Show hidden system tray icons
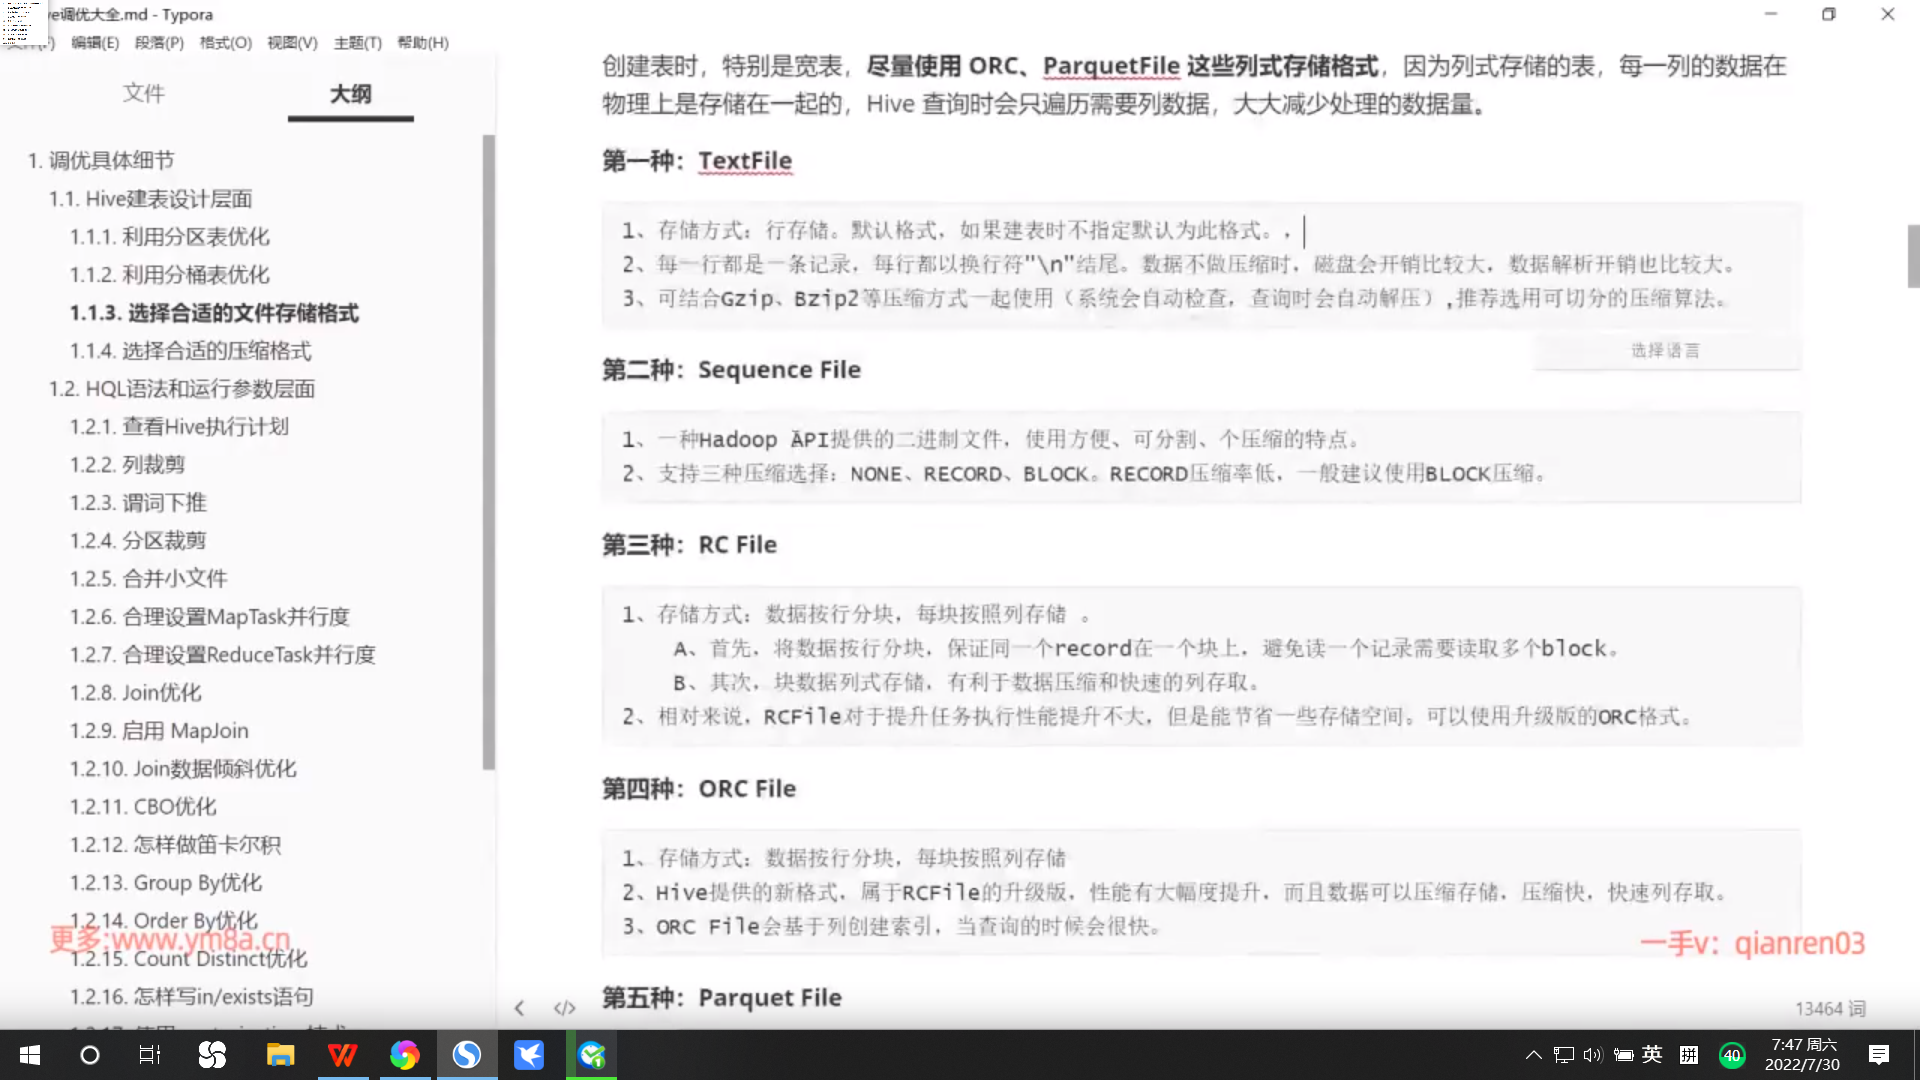Screen dimensions: 1920x1080 click(x=1533, y=1055)
